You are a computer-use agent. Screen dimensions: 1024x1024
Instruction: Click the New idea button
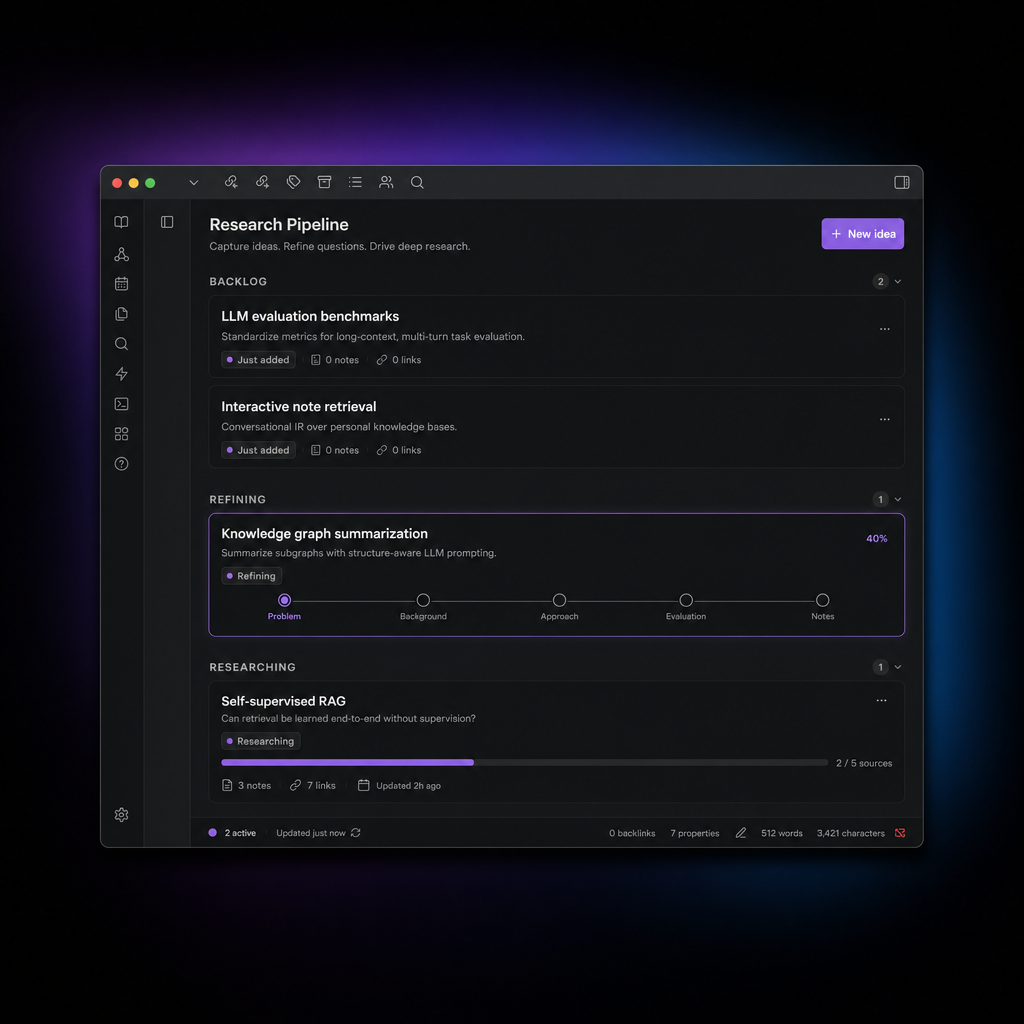[862, 234]
